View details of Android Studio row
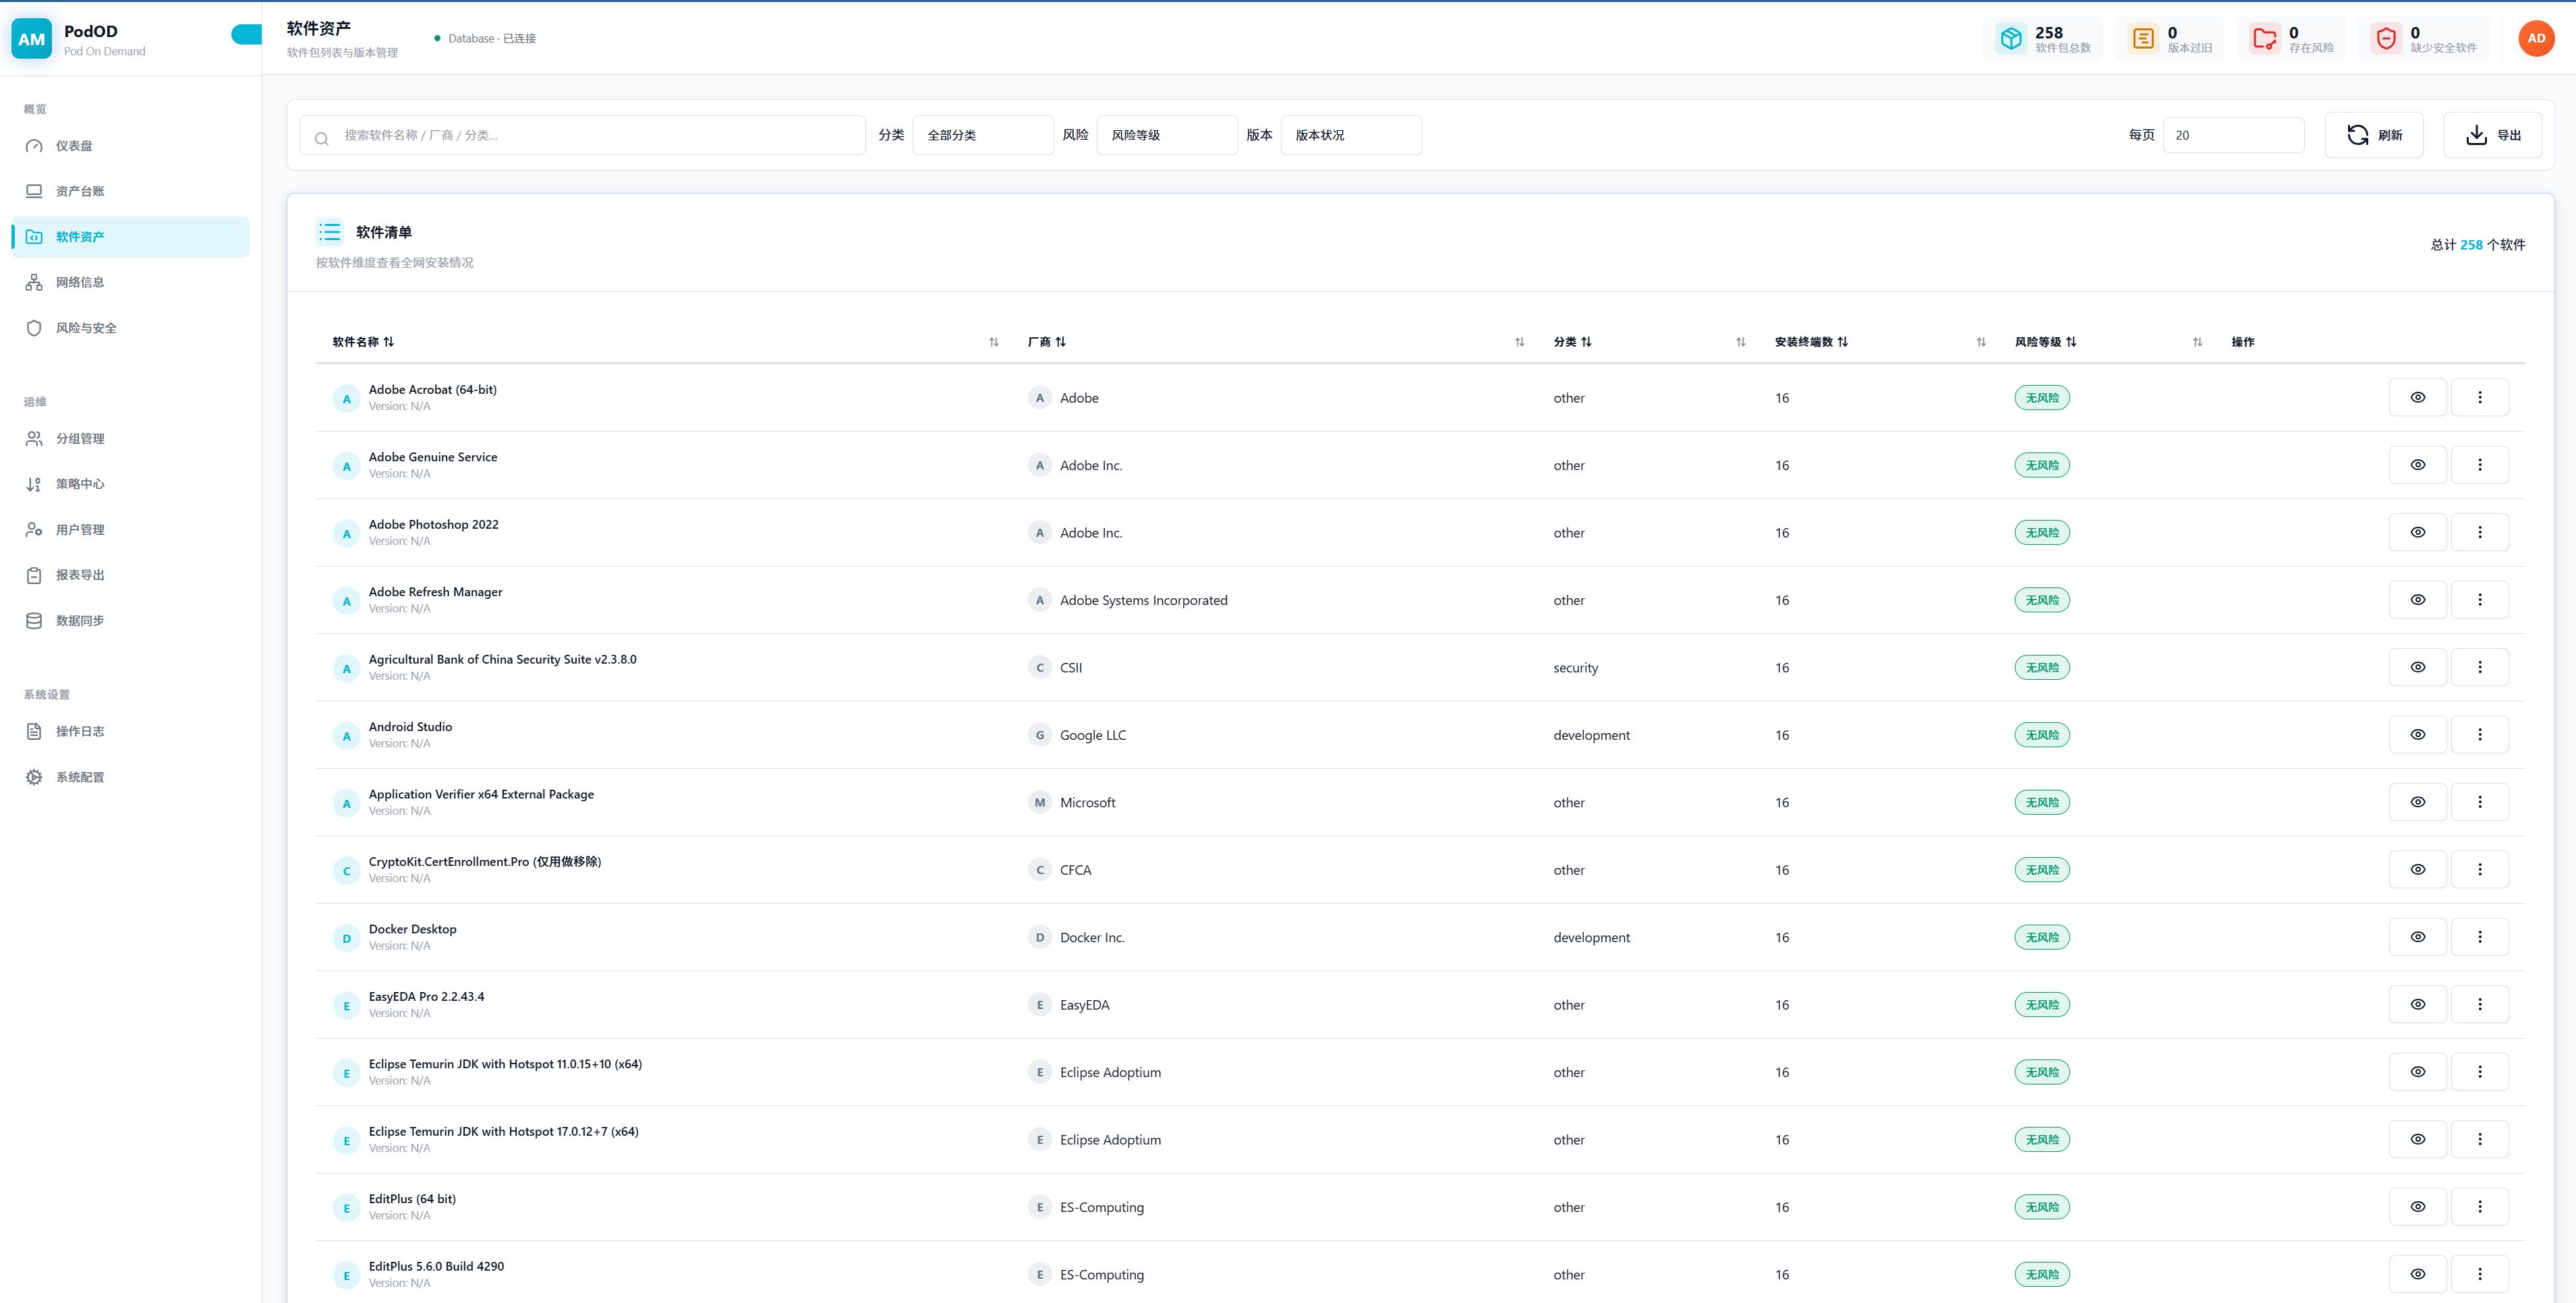 click(x=2417, y=735)
